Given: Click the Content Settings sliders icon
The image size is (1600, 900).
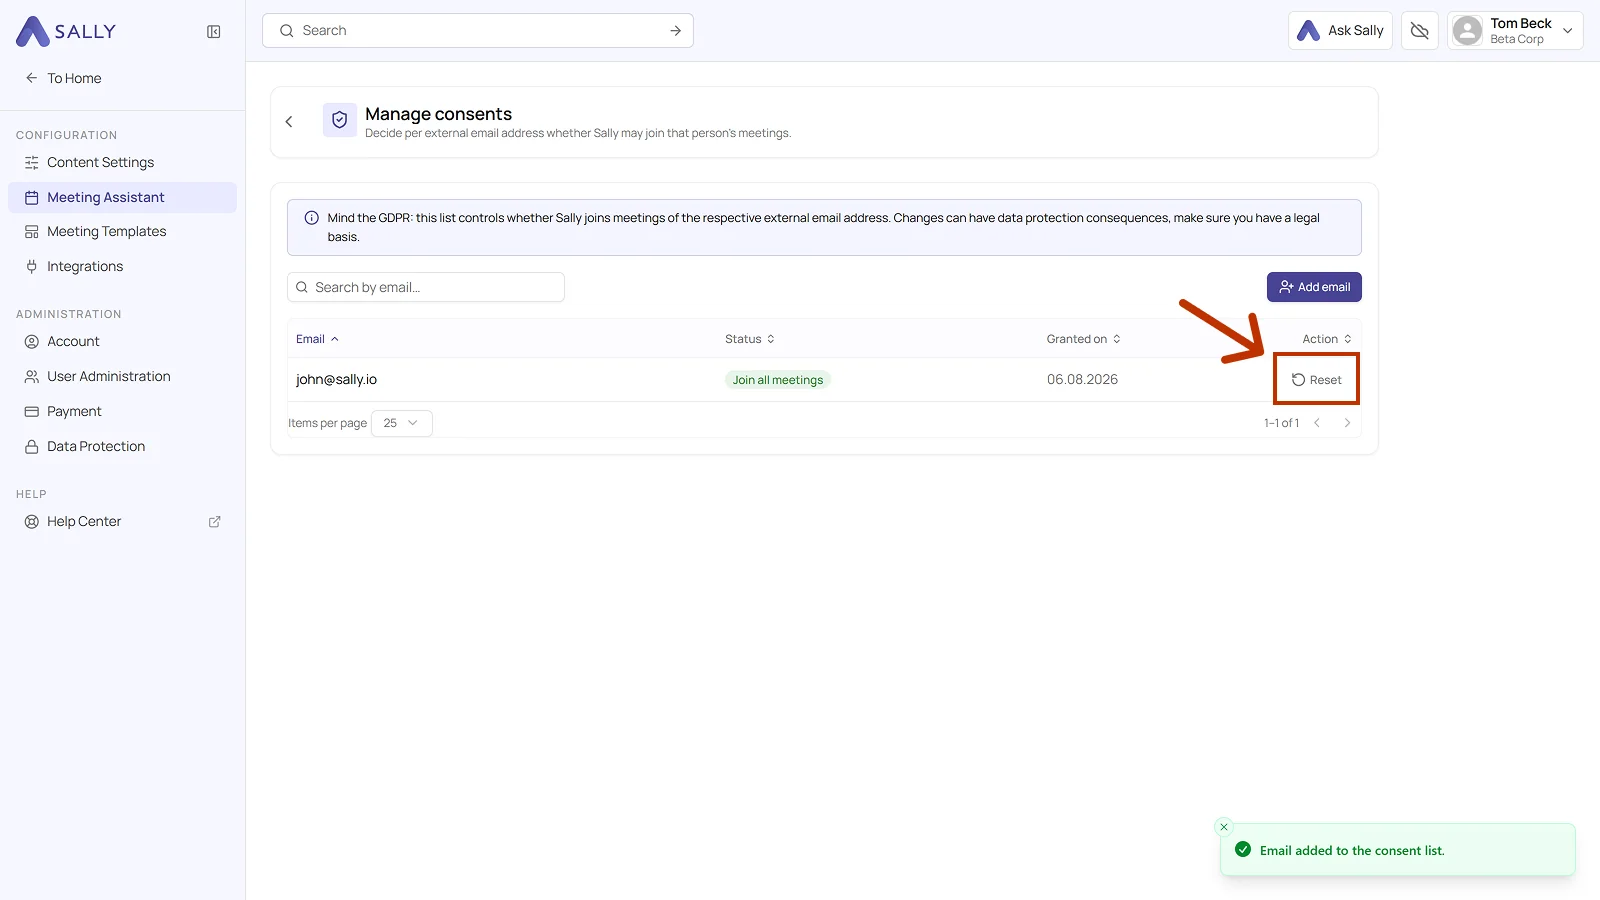Looking at the screenshot, I should coord(32,162).
